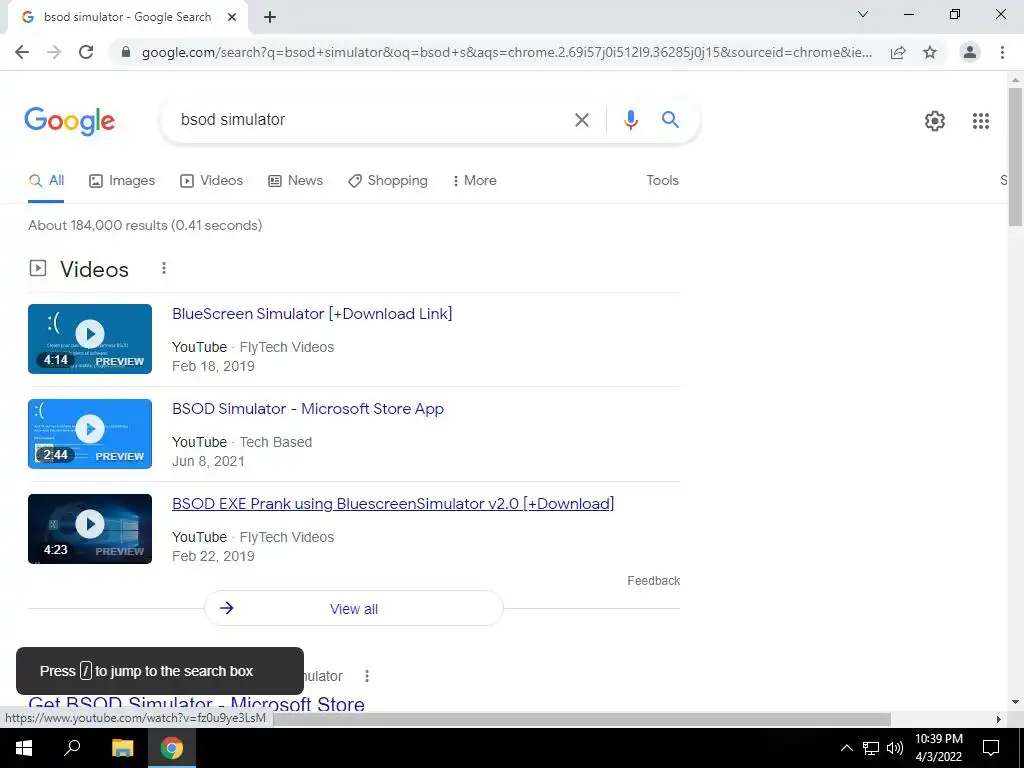Click the browser forward arrow
Image resolution: width=1024 pixels, height=768 pixels.
tap(54, 52)
